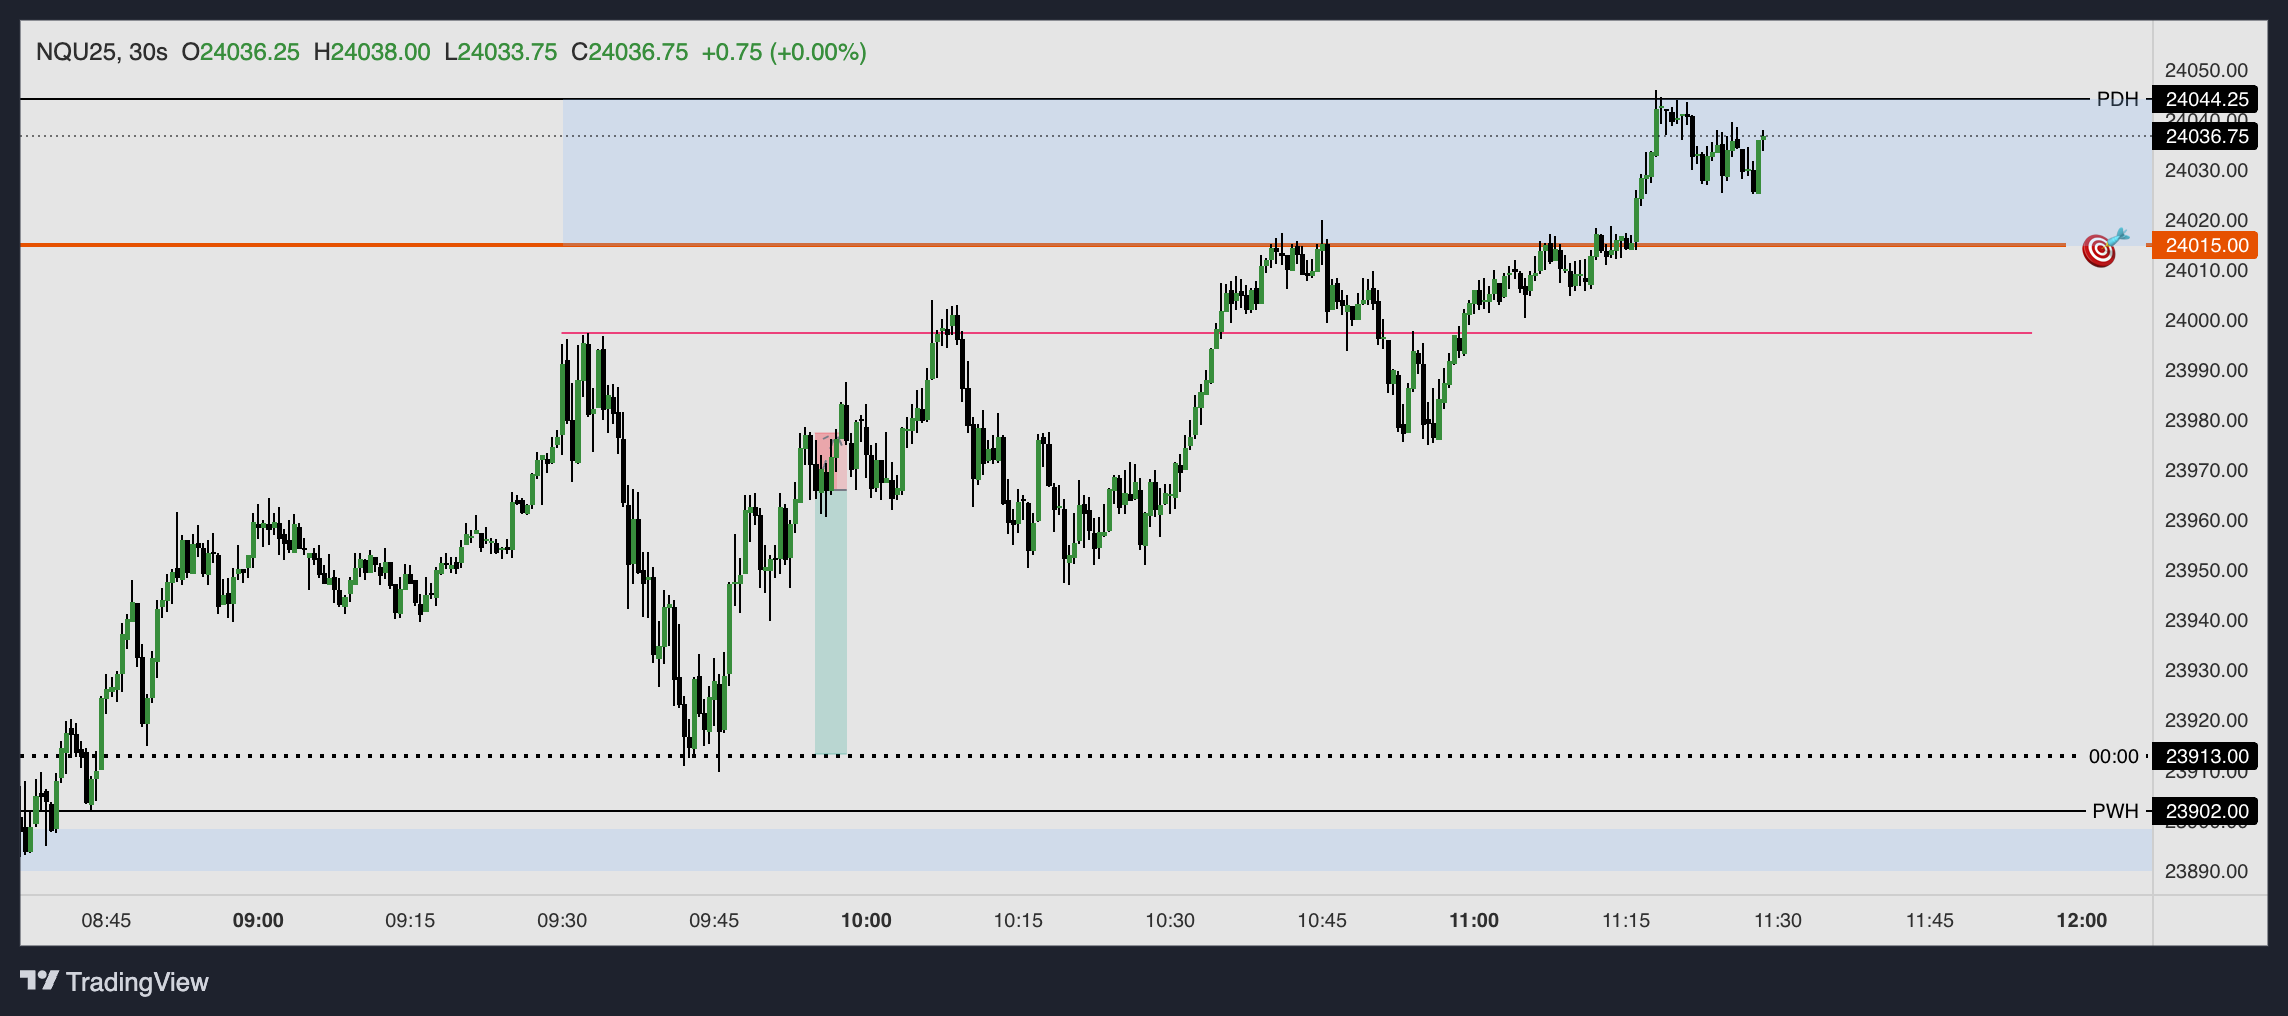Click the current price tag 24036.75
The image size is (2288, 1016).
click(2206, 136)
